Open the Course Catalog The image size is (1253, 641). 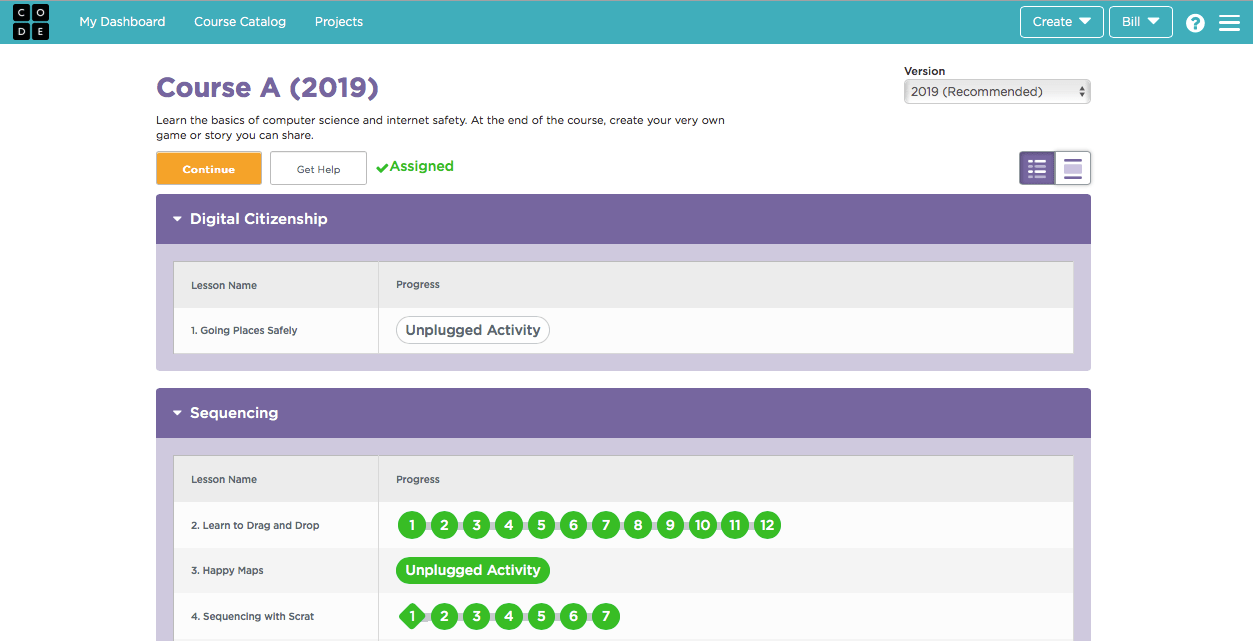(239, 21)
